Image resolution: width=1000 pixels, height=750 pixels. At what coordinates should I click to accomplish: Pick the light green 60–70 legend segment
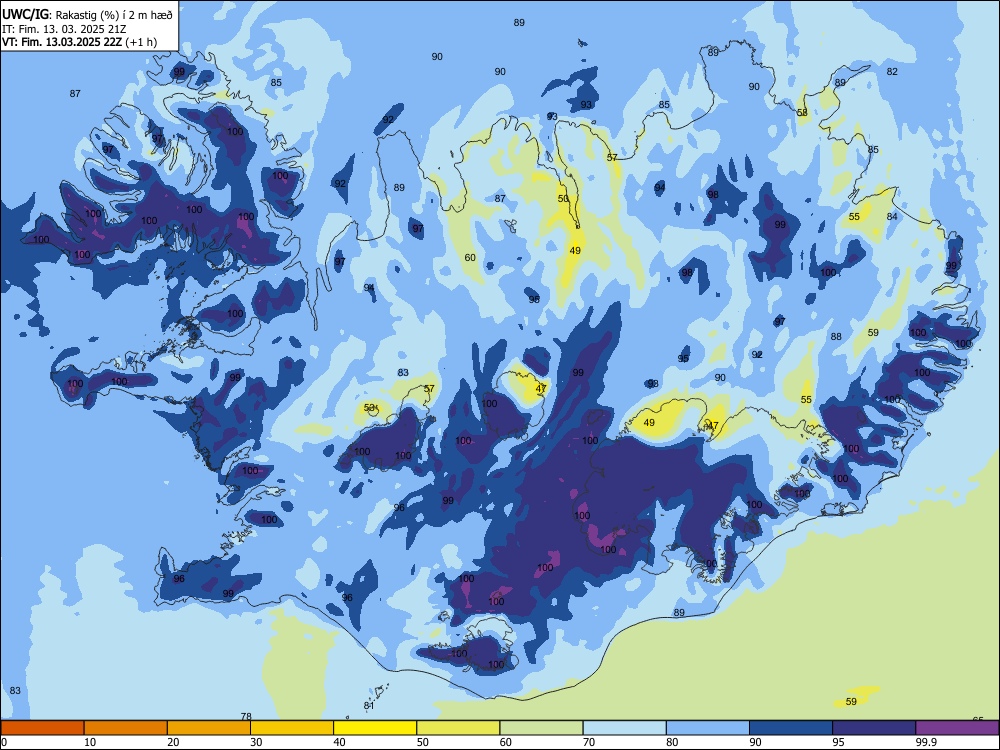(541, 728)
